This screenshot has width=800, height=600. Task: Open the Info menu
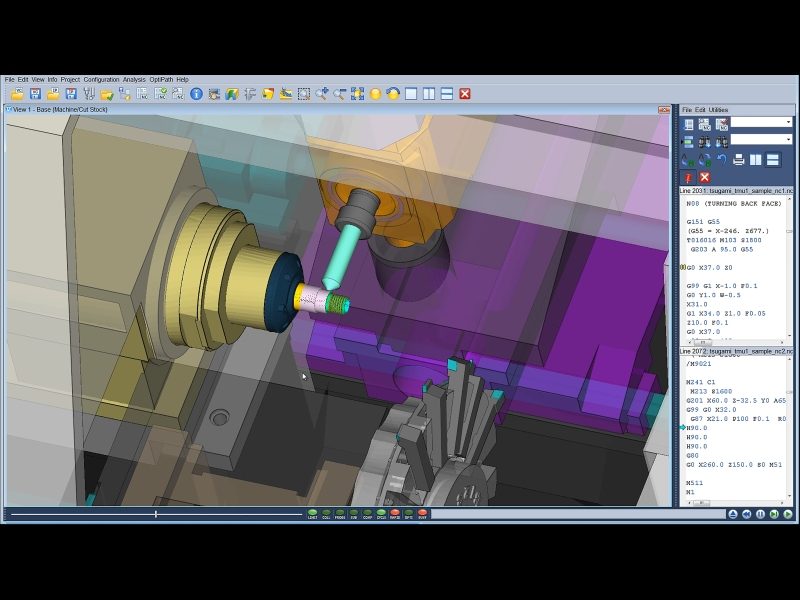[53, 80]
